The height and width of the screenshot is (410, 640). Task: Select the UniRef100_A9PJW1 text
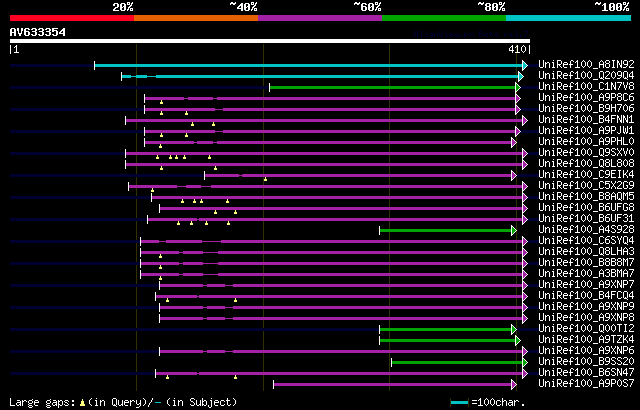tap(586, 131)
